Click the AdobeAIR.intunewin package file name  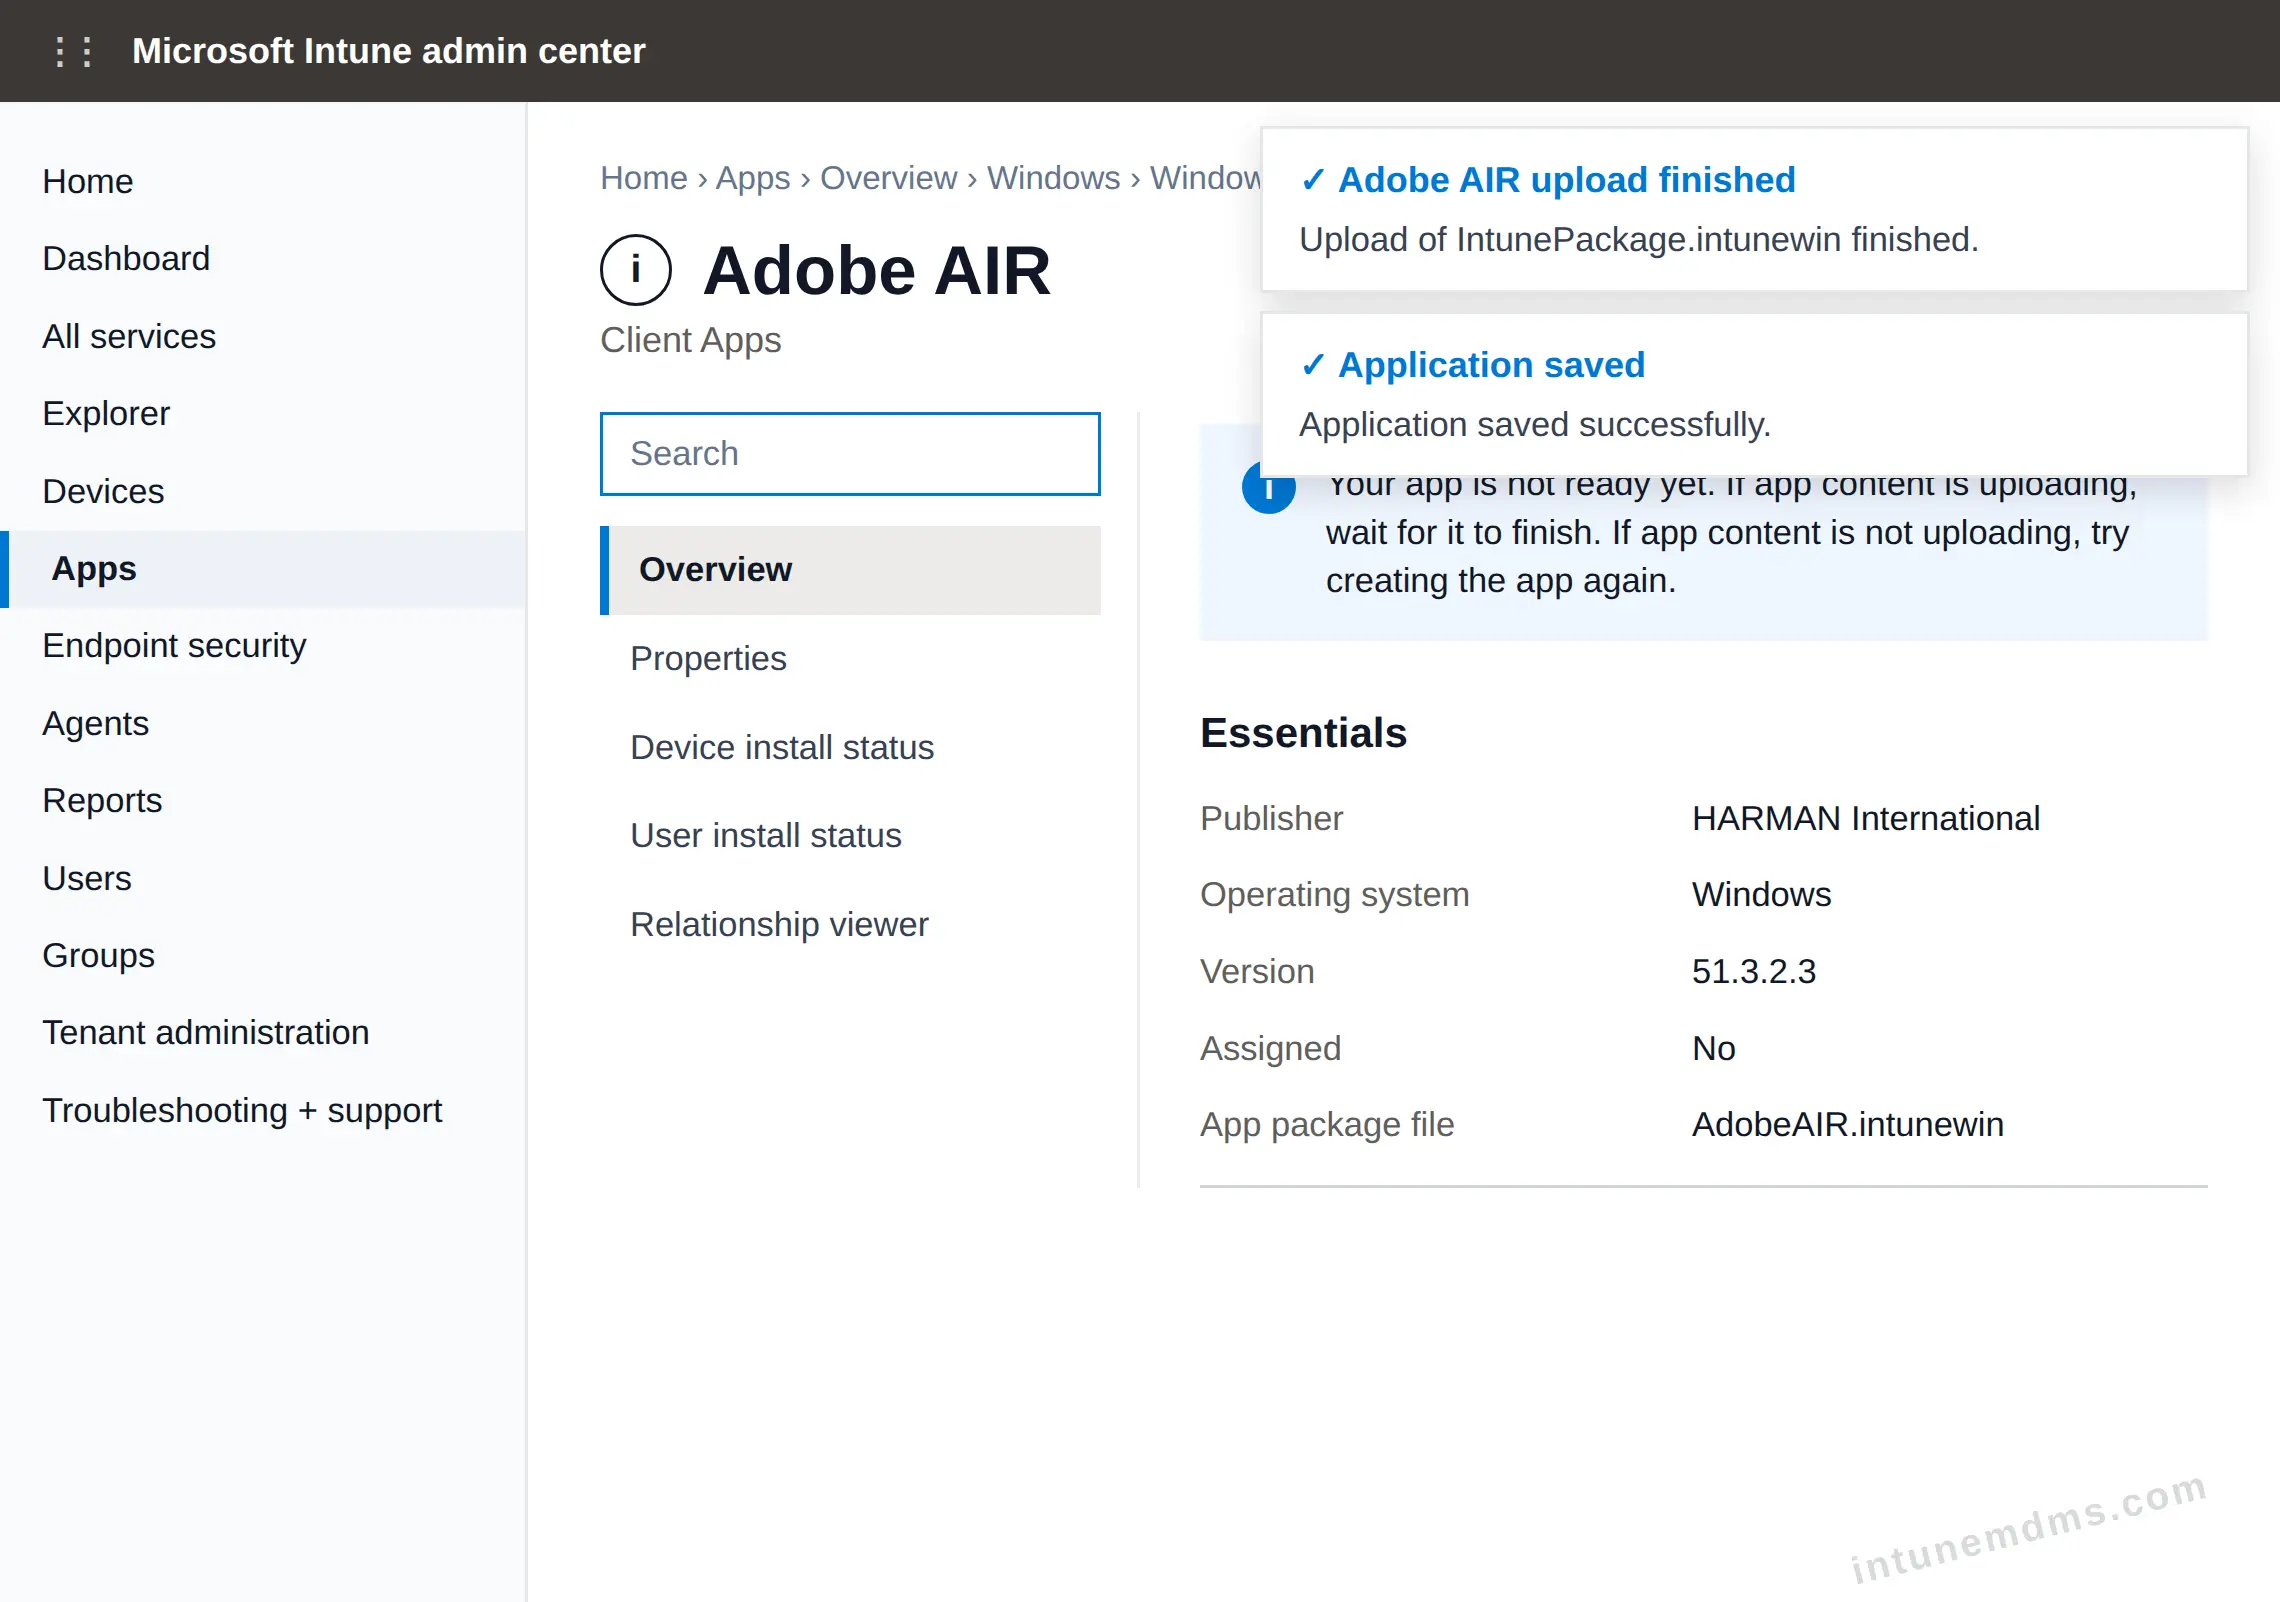(x=1848, y=1124)
